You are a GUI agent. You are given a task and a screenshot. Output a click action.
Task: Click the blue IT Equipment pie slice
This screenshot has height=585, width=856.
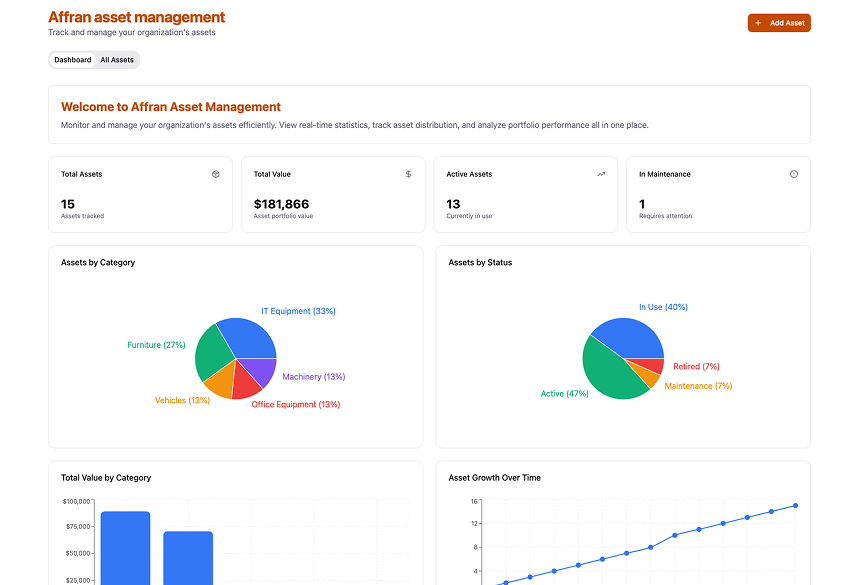(x=250, y=337)
